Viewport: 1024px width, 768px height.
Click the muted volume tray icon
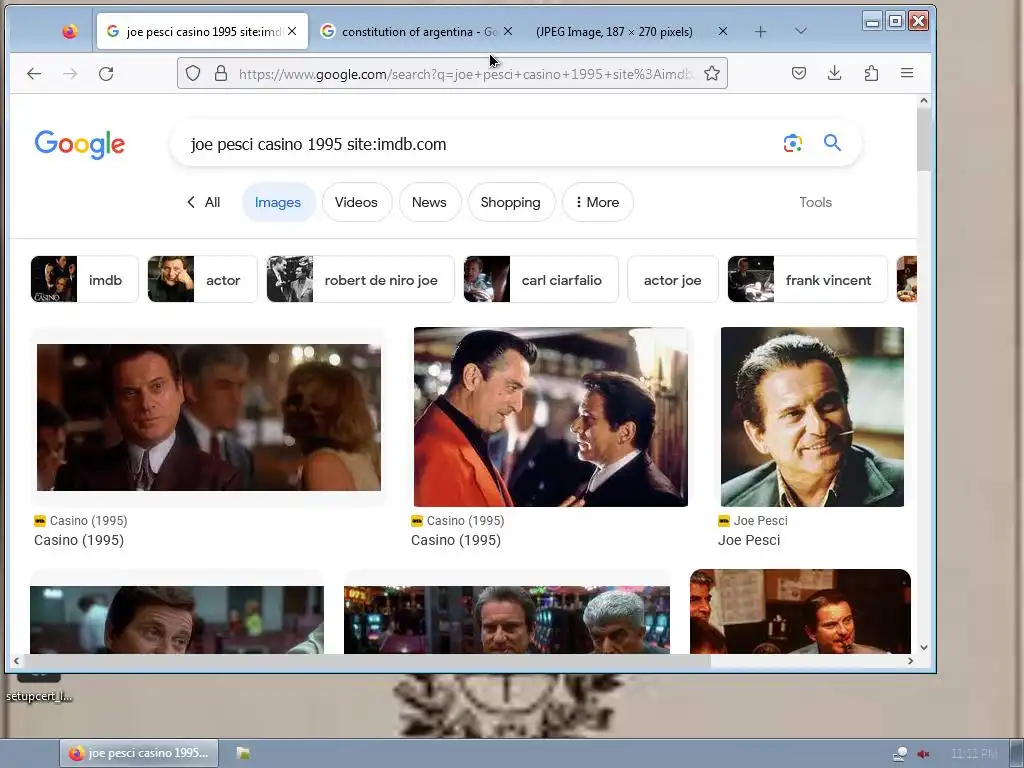coord(923,754)
